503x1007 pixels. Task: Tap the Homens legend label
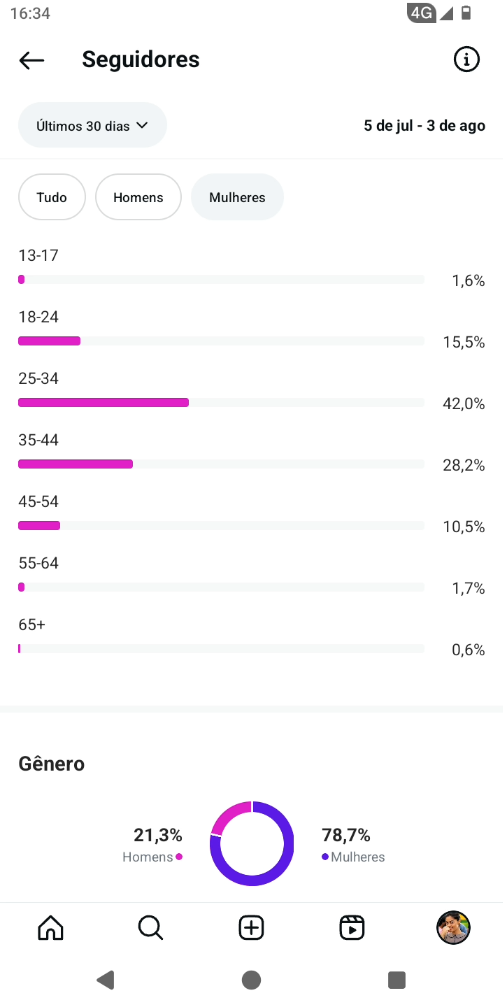click(x=147, y=857)
